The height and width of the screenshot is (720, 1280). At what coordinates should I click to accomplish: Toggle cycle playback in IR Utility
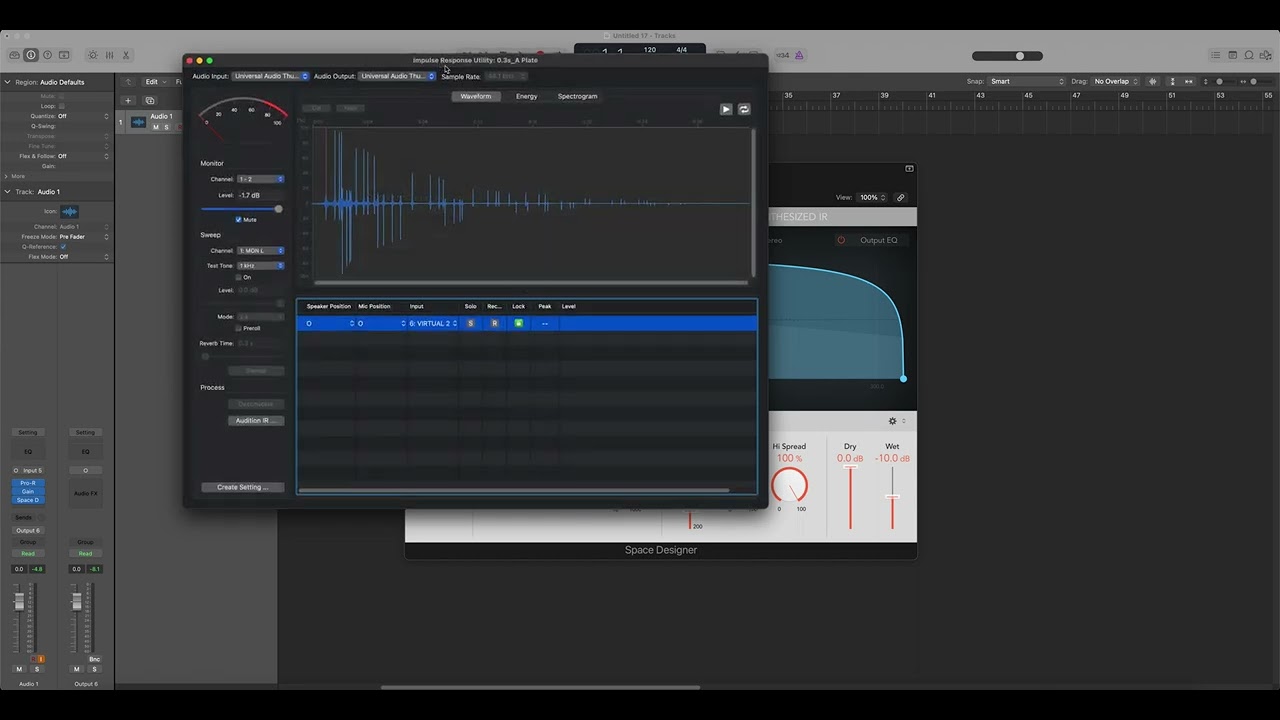click(744, 109)
